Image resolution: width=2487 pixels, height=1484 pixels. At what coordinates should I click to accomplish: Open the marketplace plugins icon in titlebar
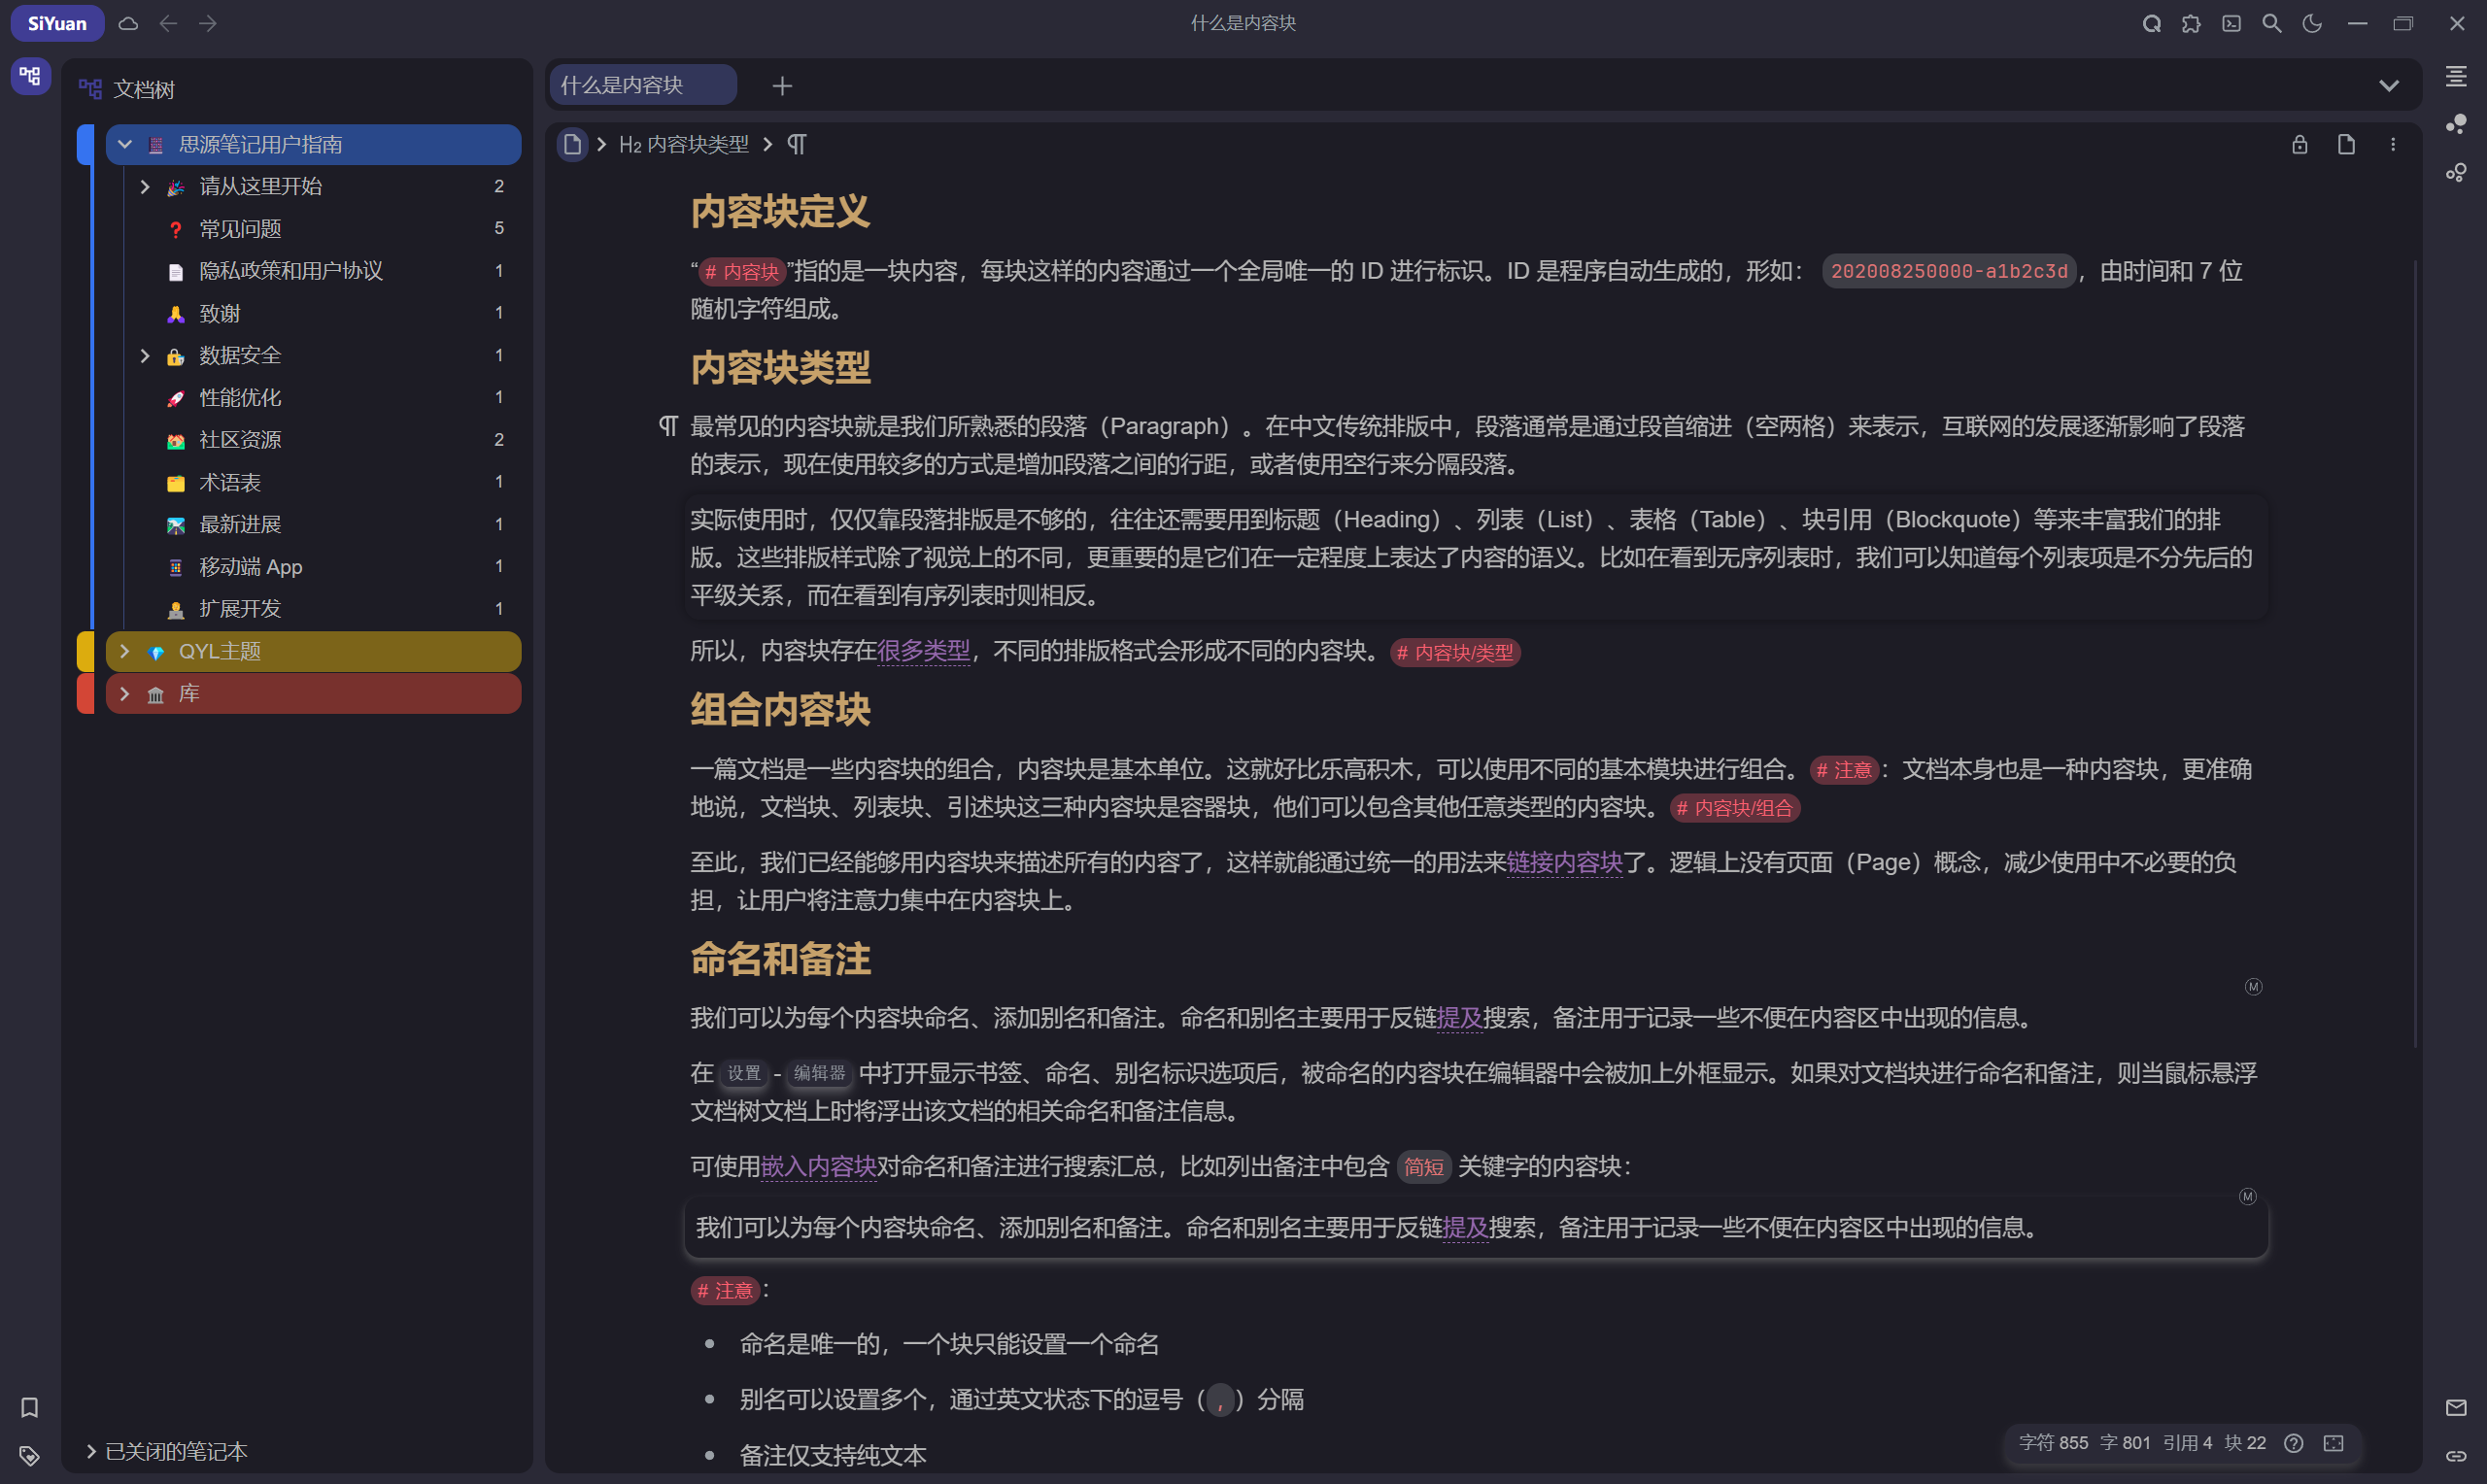click(2190, 23)
